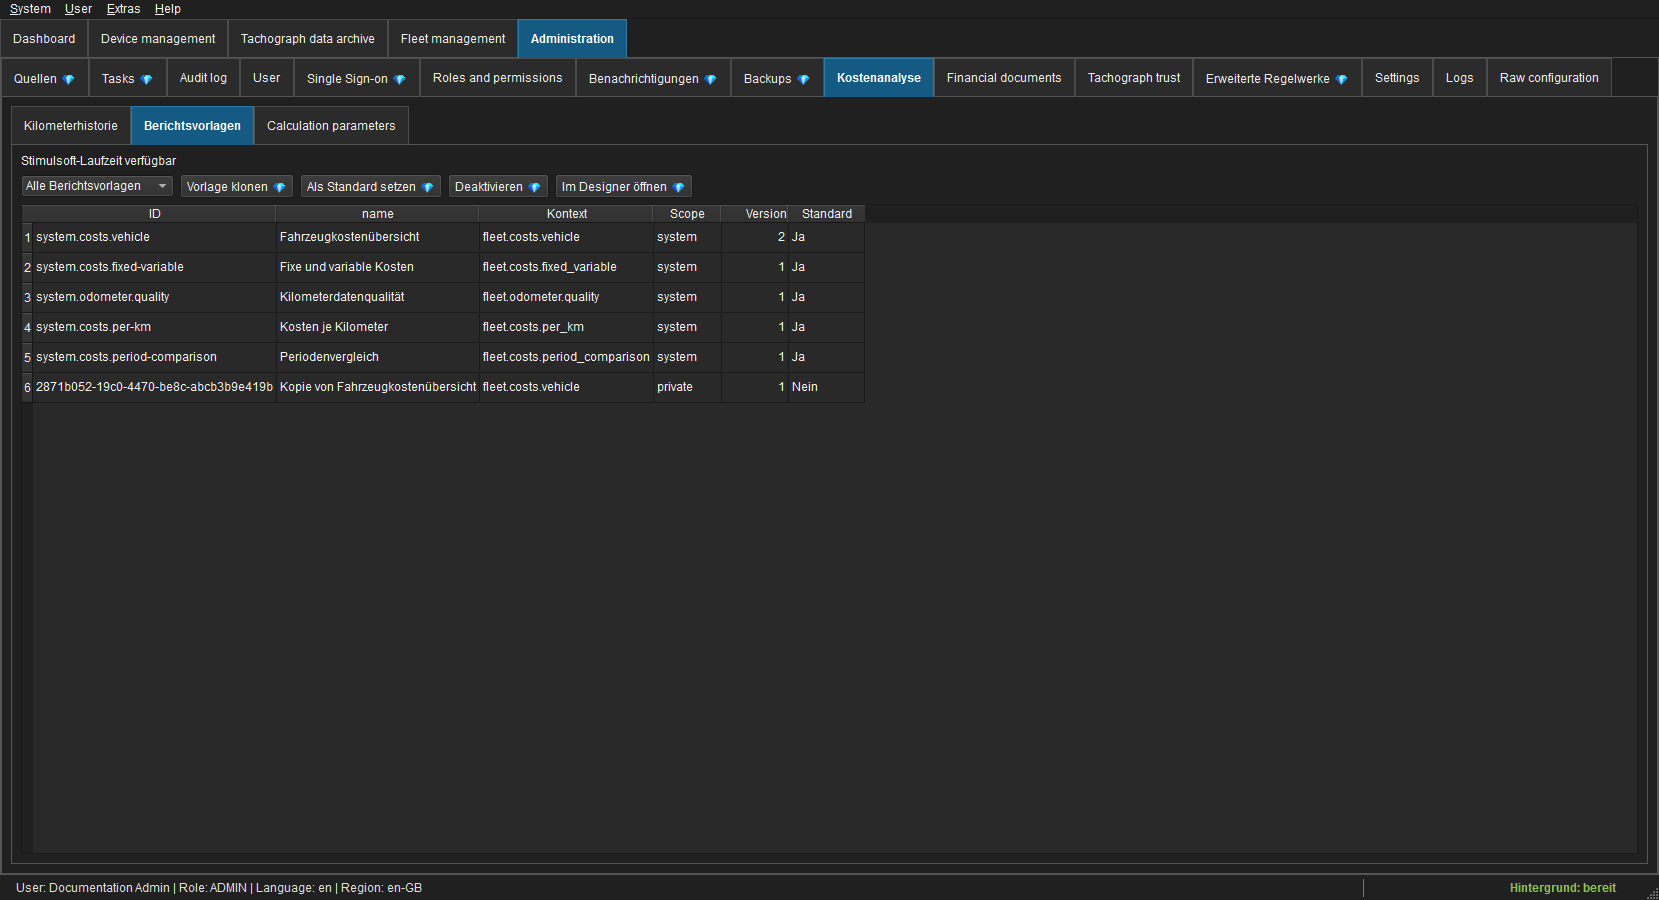Screen dimensions: 1659x900
Task: Open the Settings tab
Action: tap(1397, 78)
